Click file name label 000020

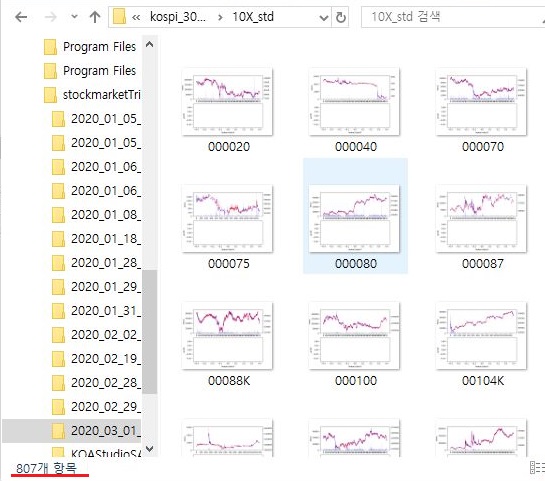229,147
